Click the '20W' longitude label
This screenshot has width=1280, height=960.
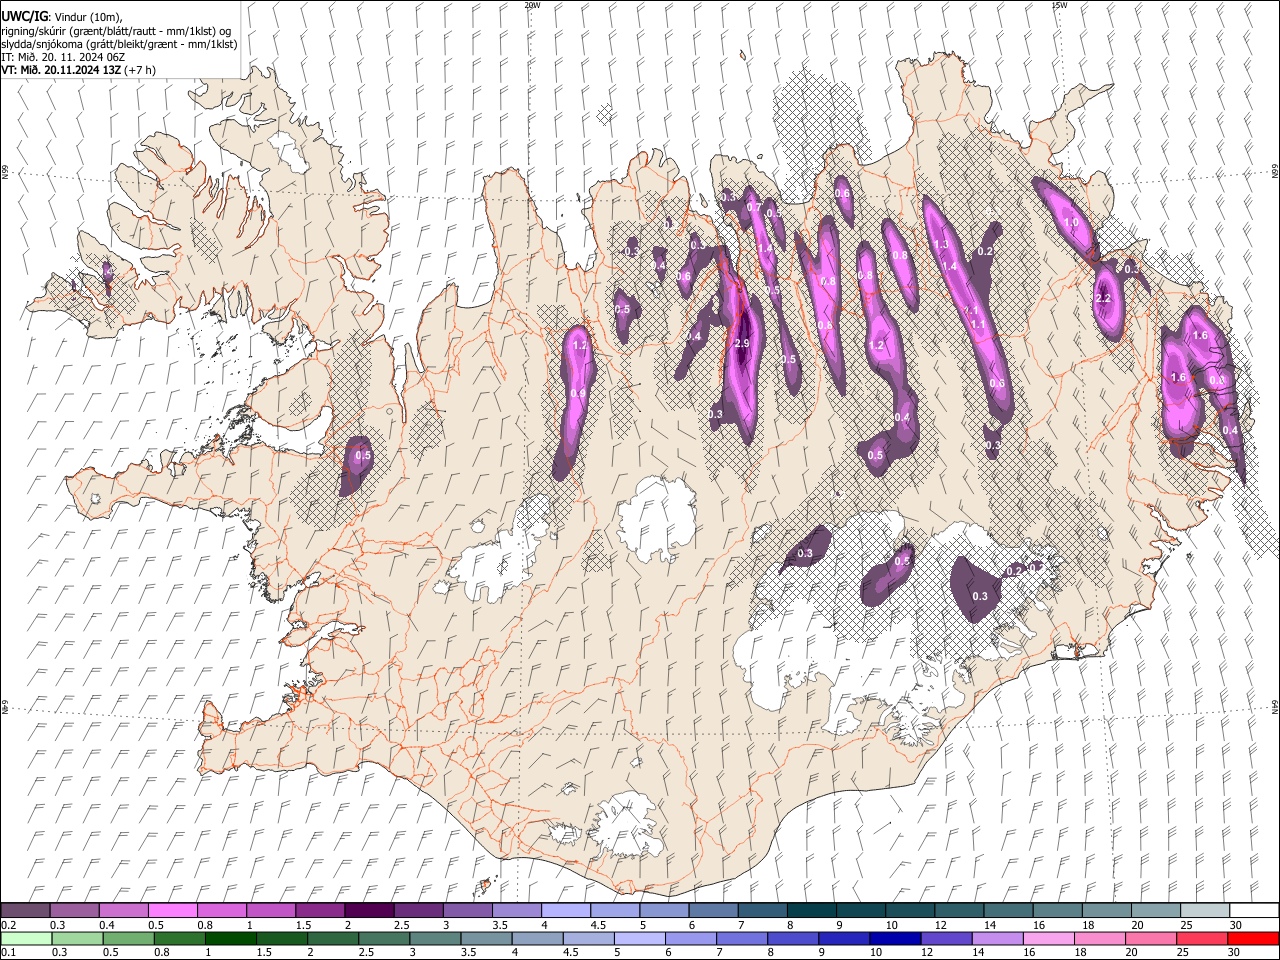coord(532,5)
